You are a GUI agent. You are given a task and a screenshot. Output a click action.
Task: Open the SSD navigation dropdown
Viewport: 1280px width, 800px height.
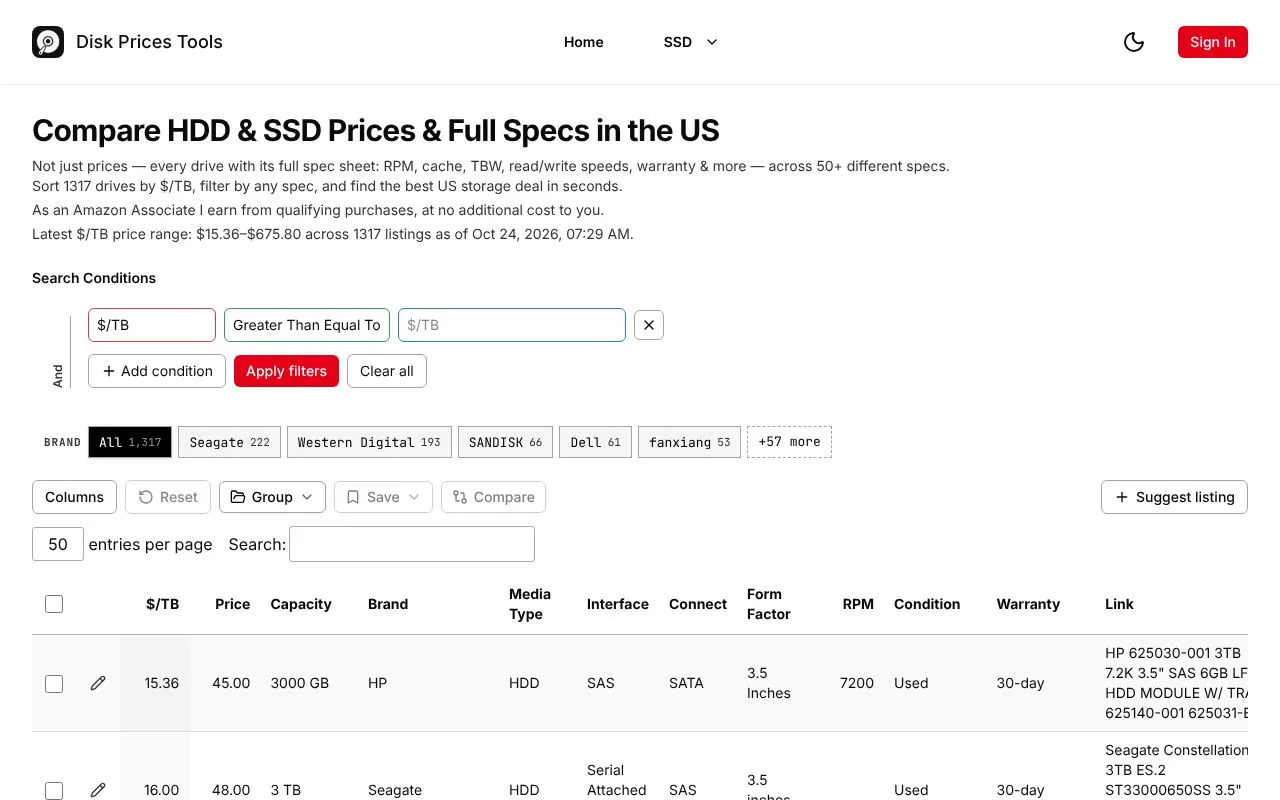point(691,42)
